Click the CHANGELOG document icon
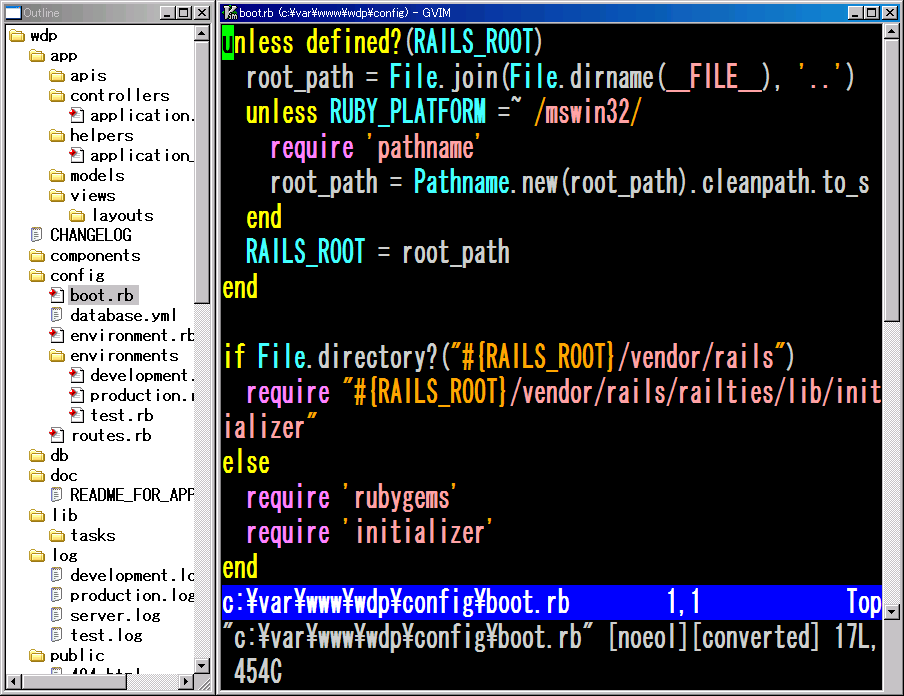Screen dimensions: 904x696 tap(37, 236)
